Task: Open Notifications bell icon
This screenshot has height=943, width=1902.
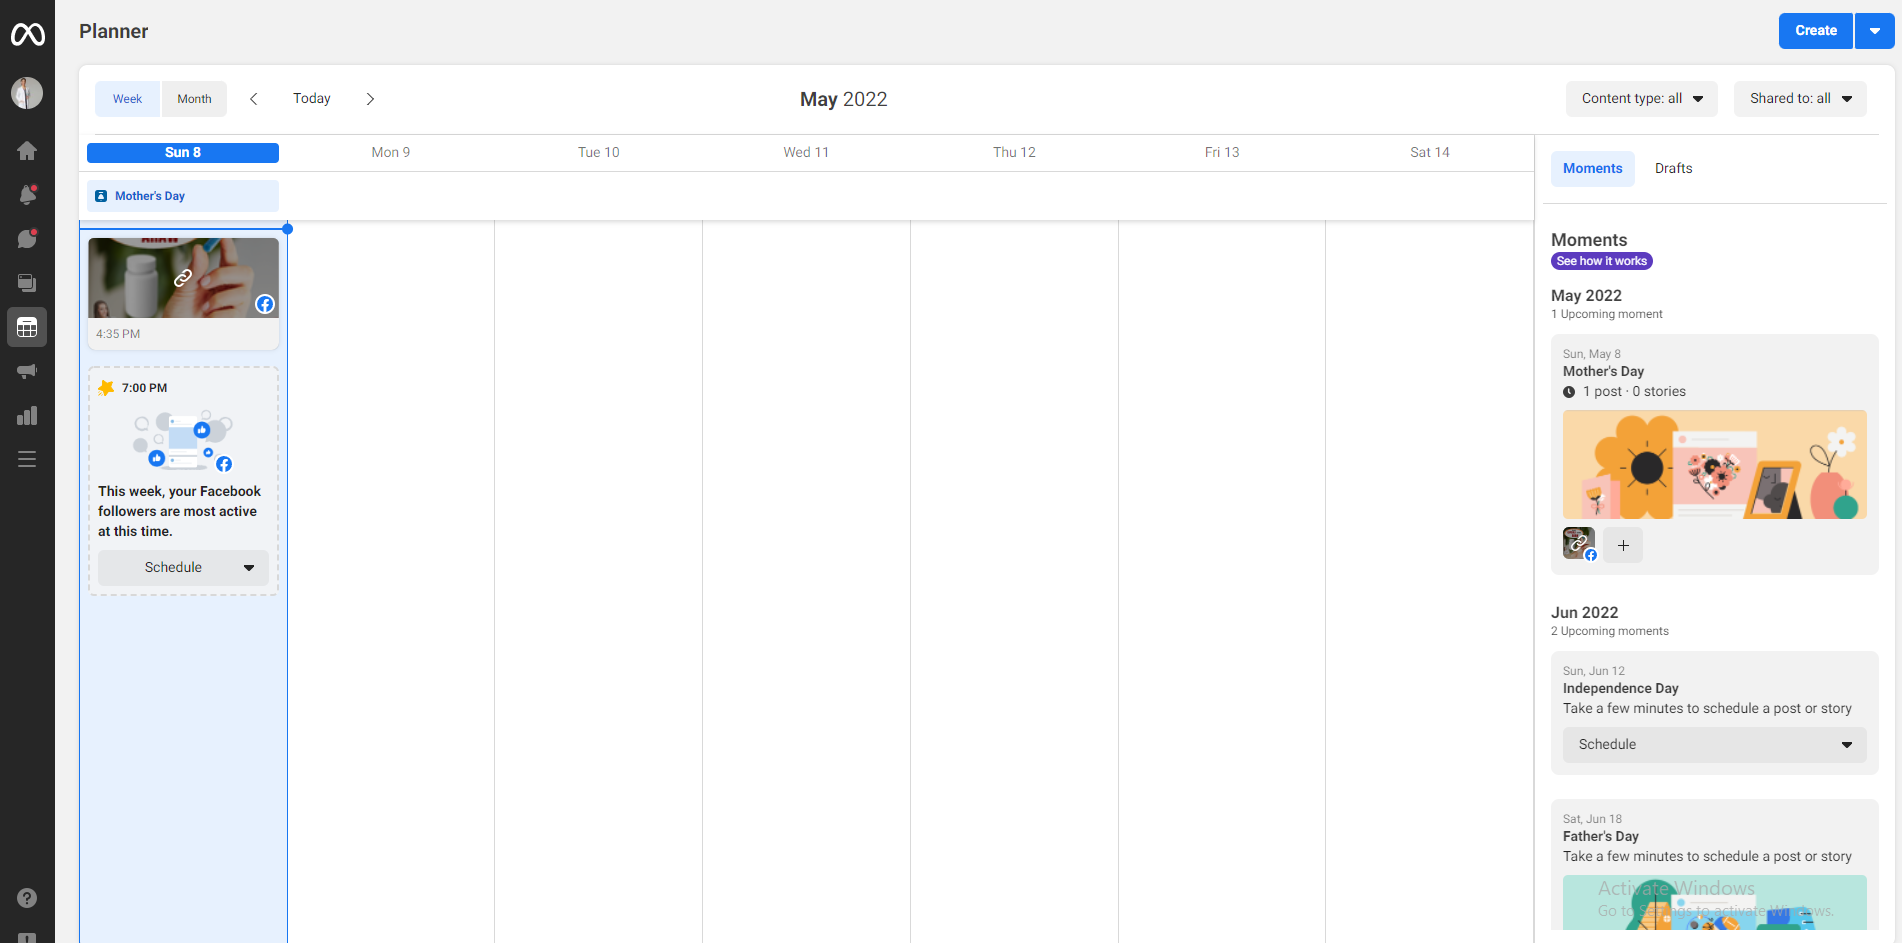Action: (x=27, y=194)
